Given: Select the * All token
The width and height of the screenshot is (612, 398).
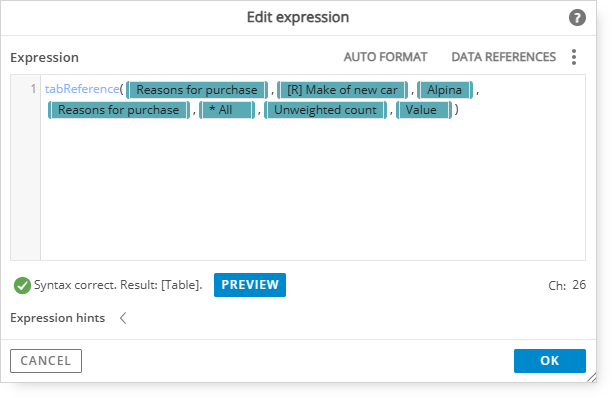Looking at the screenshot, I should tap(227, 110).
